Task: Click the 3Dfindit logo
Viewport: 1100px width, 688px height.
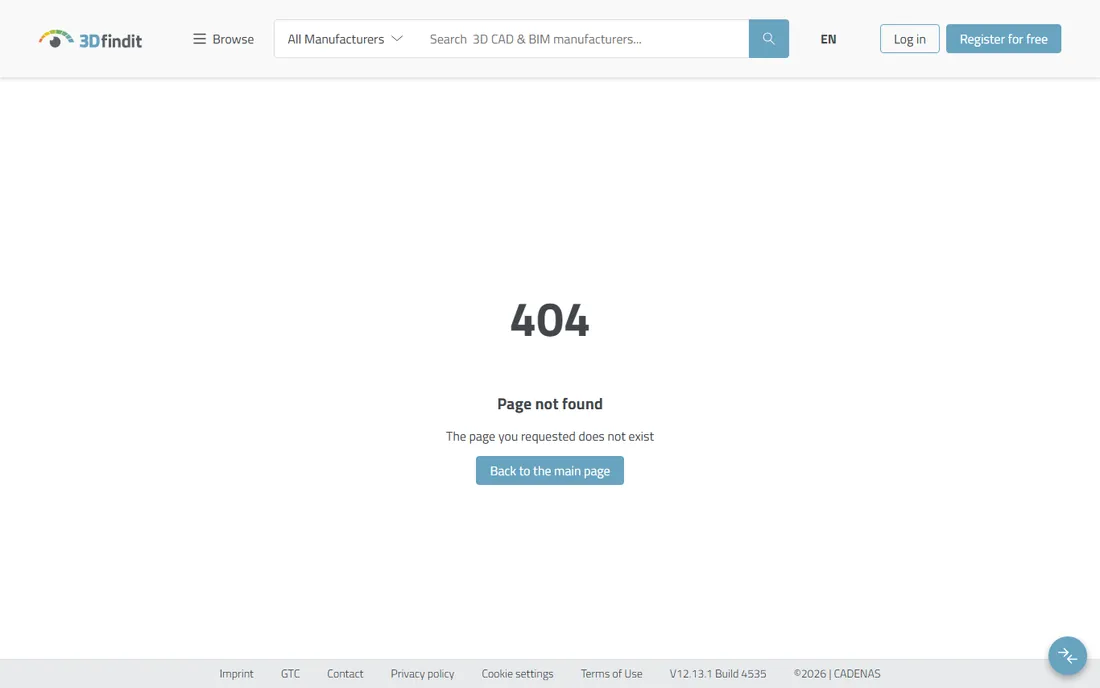Action: click(90, 39)
